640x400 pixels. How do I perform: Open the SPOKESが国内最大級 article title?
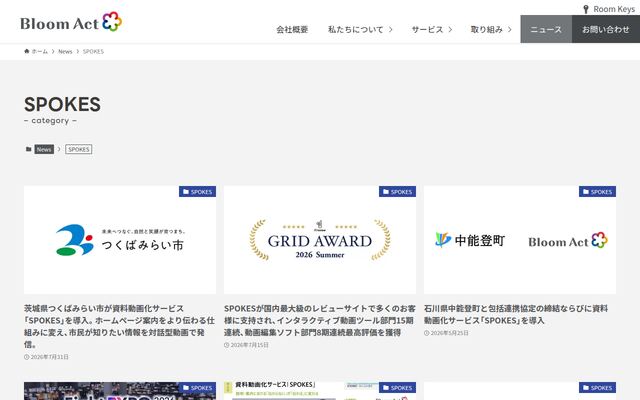(x=320, y=320)
